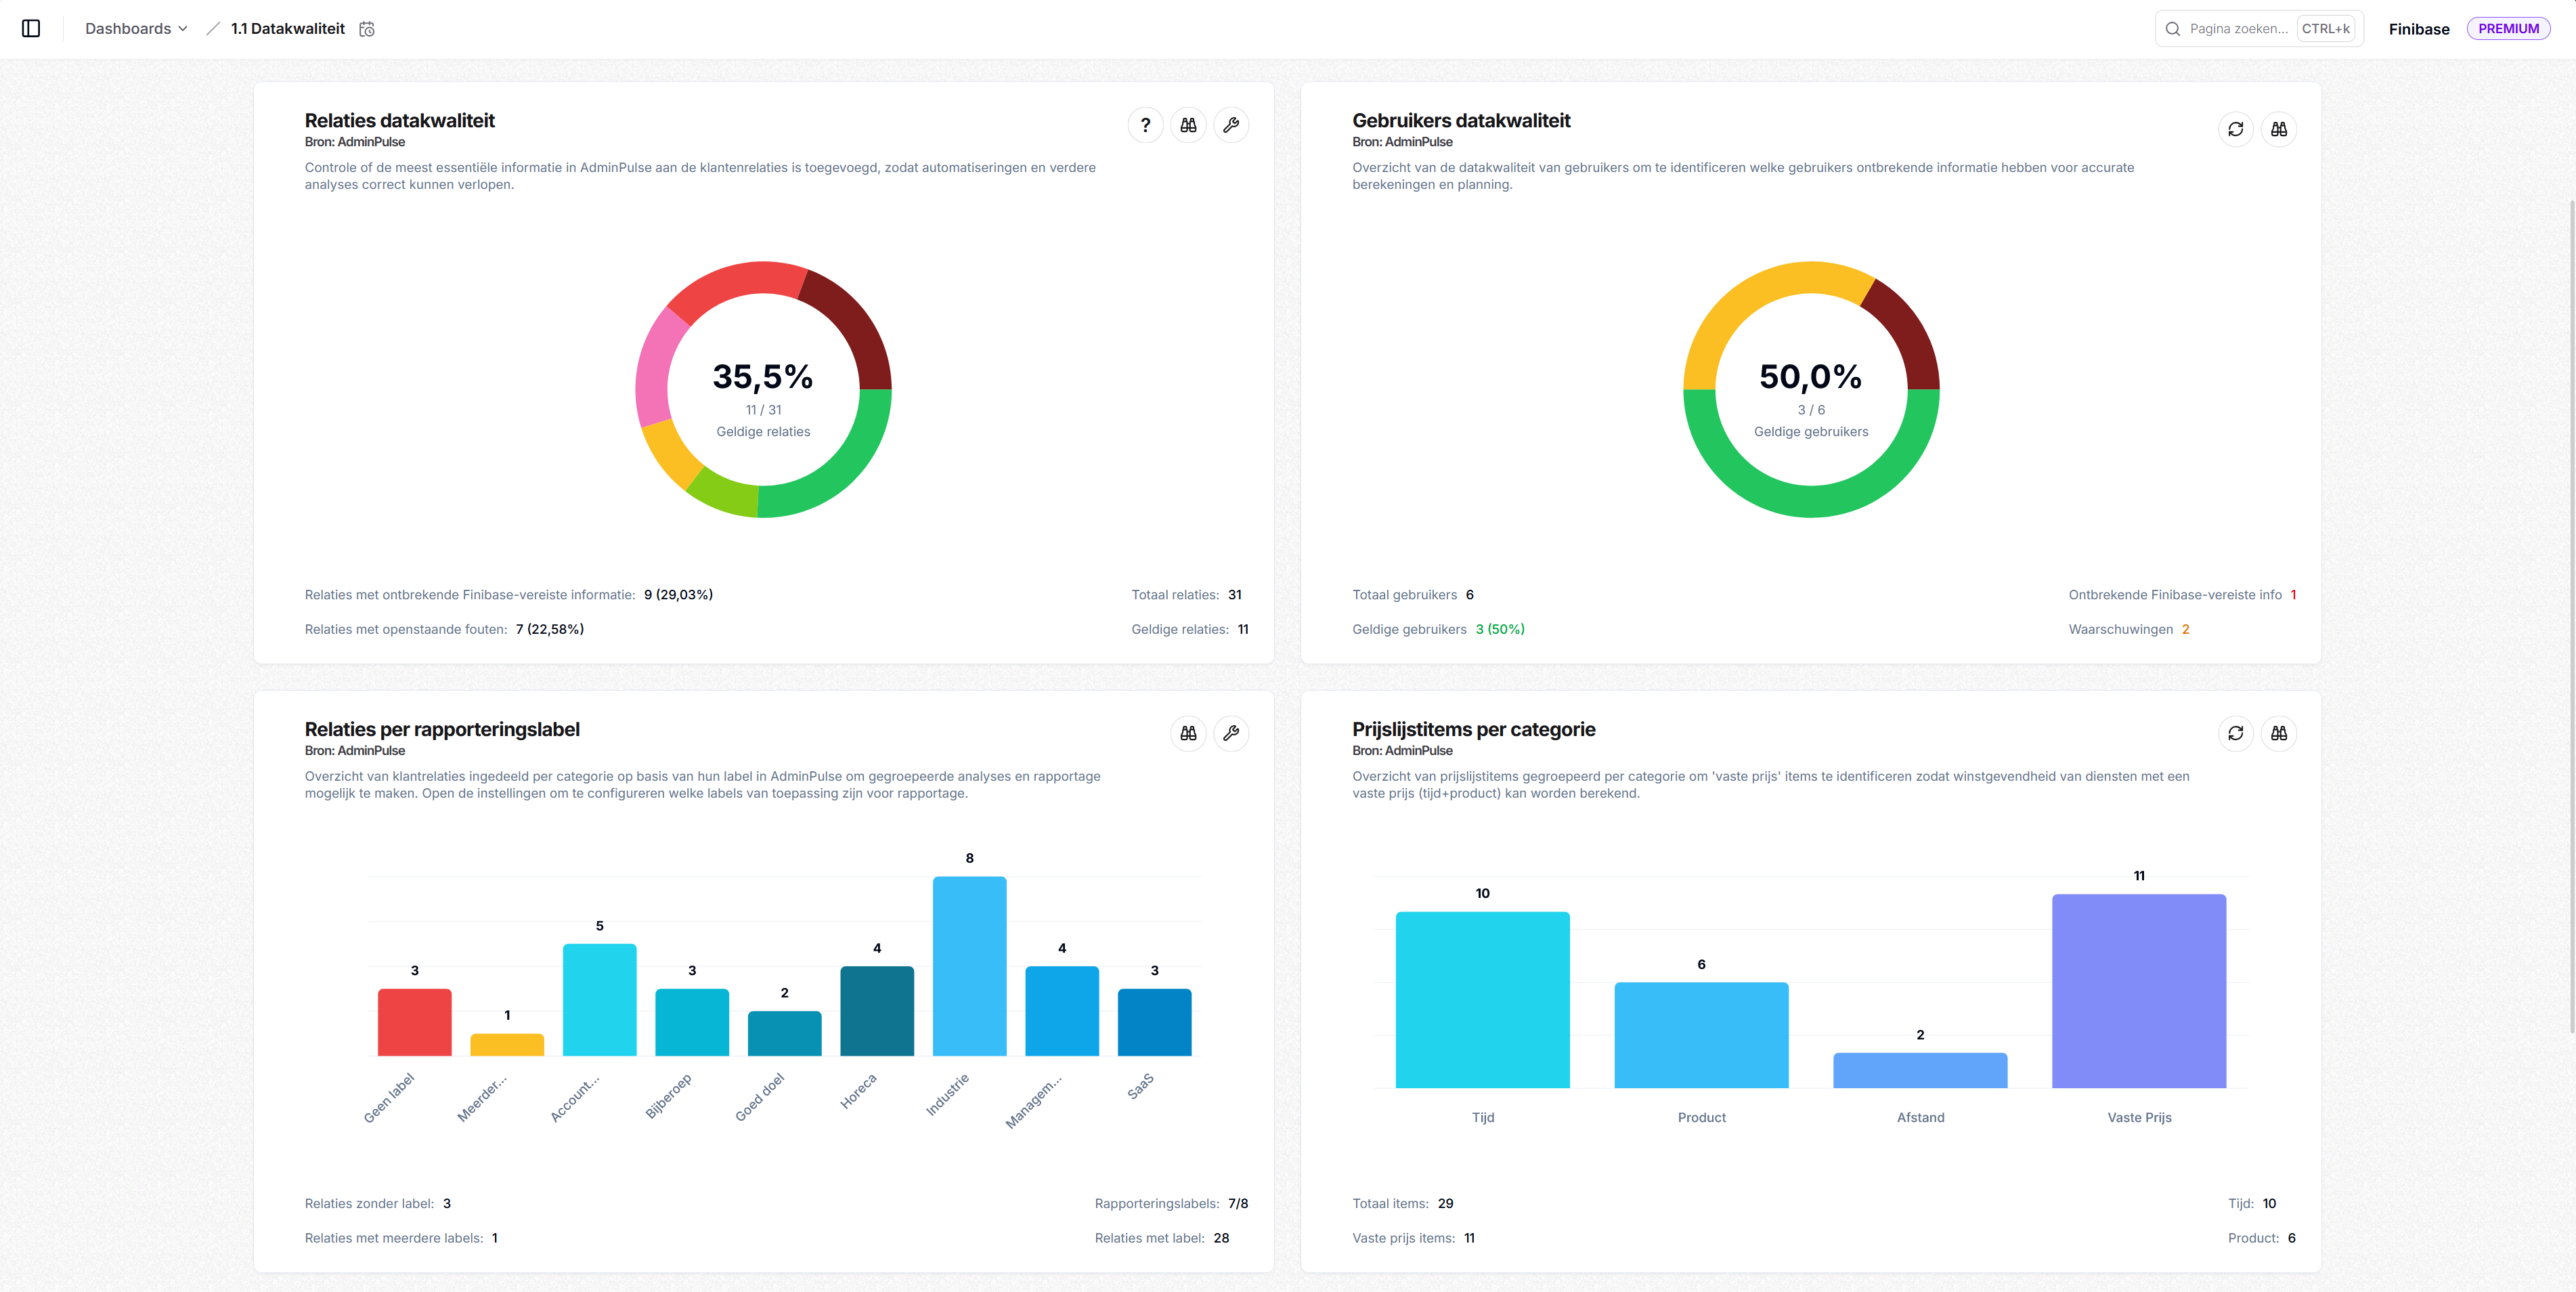Click binoculars icon in Relaties datakwaliteit card
The width and height of the screenshot is (2576, 1292).
click(1188, 125)
